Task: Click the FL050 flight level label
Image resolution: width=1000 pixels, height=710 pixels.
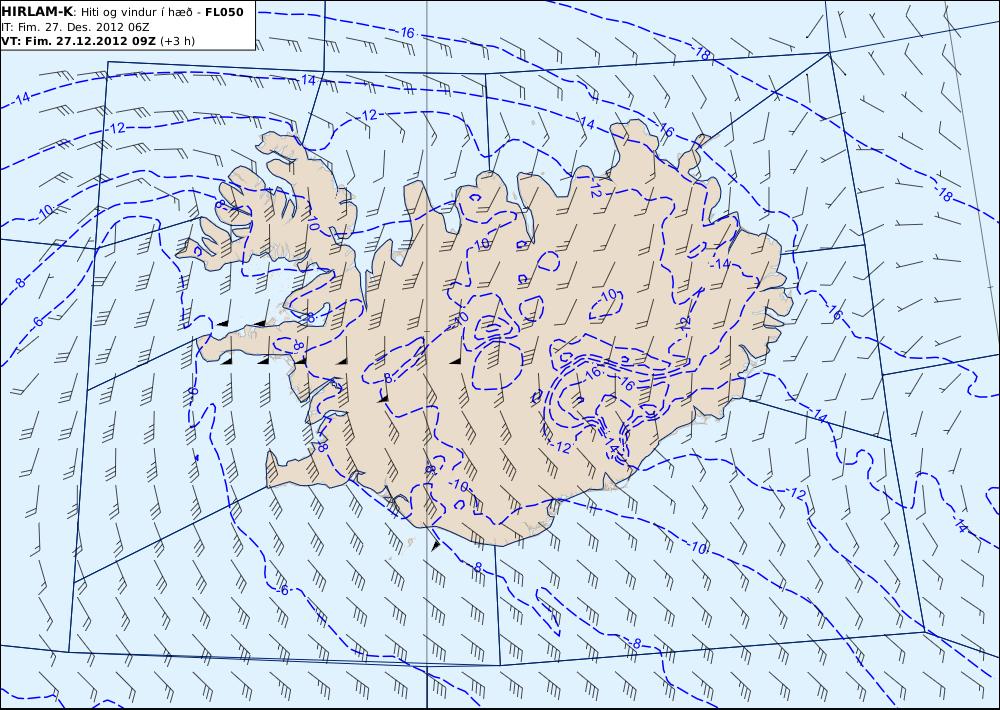Action: coord(224,11)
